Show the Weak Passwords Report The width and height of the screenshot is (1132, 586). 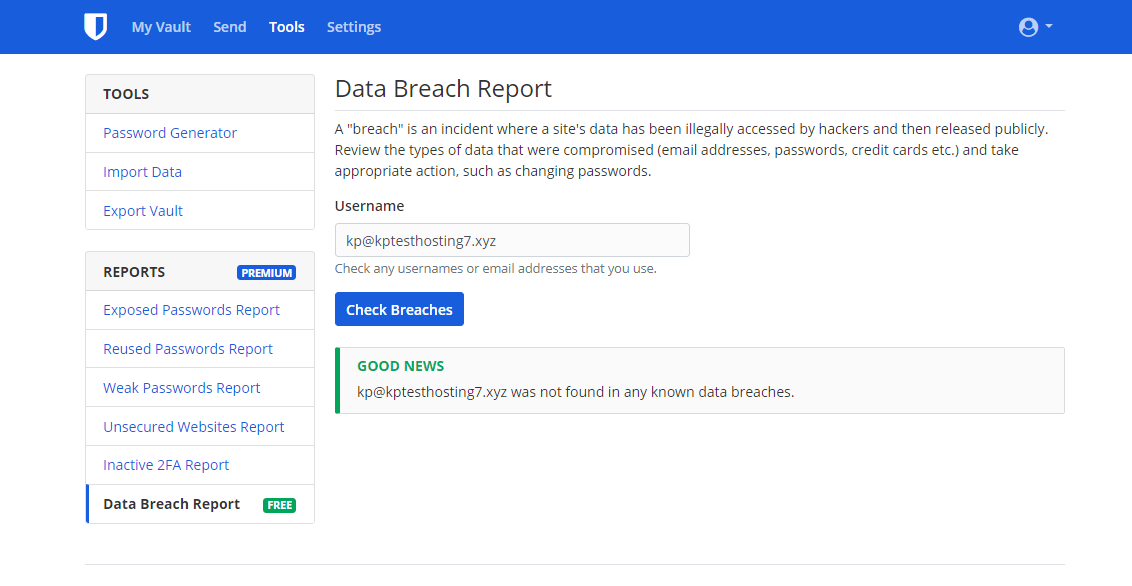tap(181, 388)
